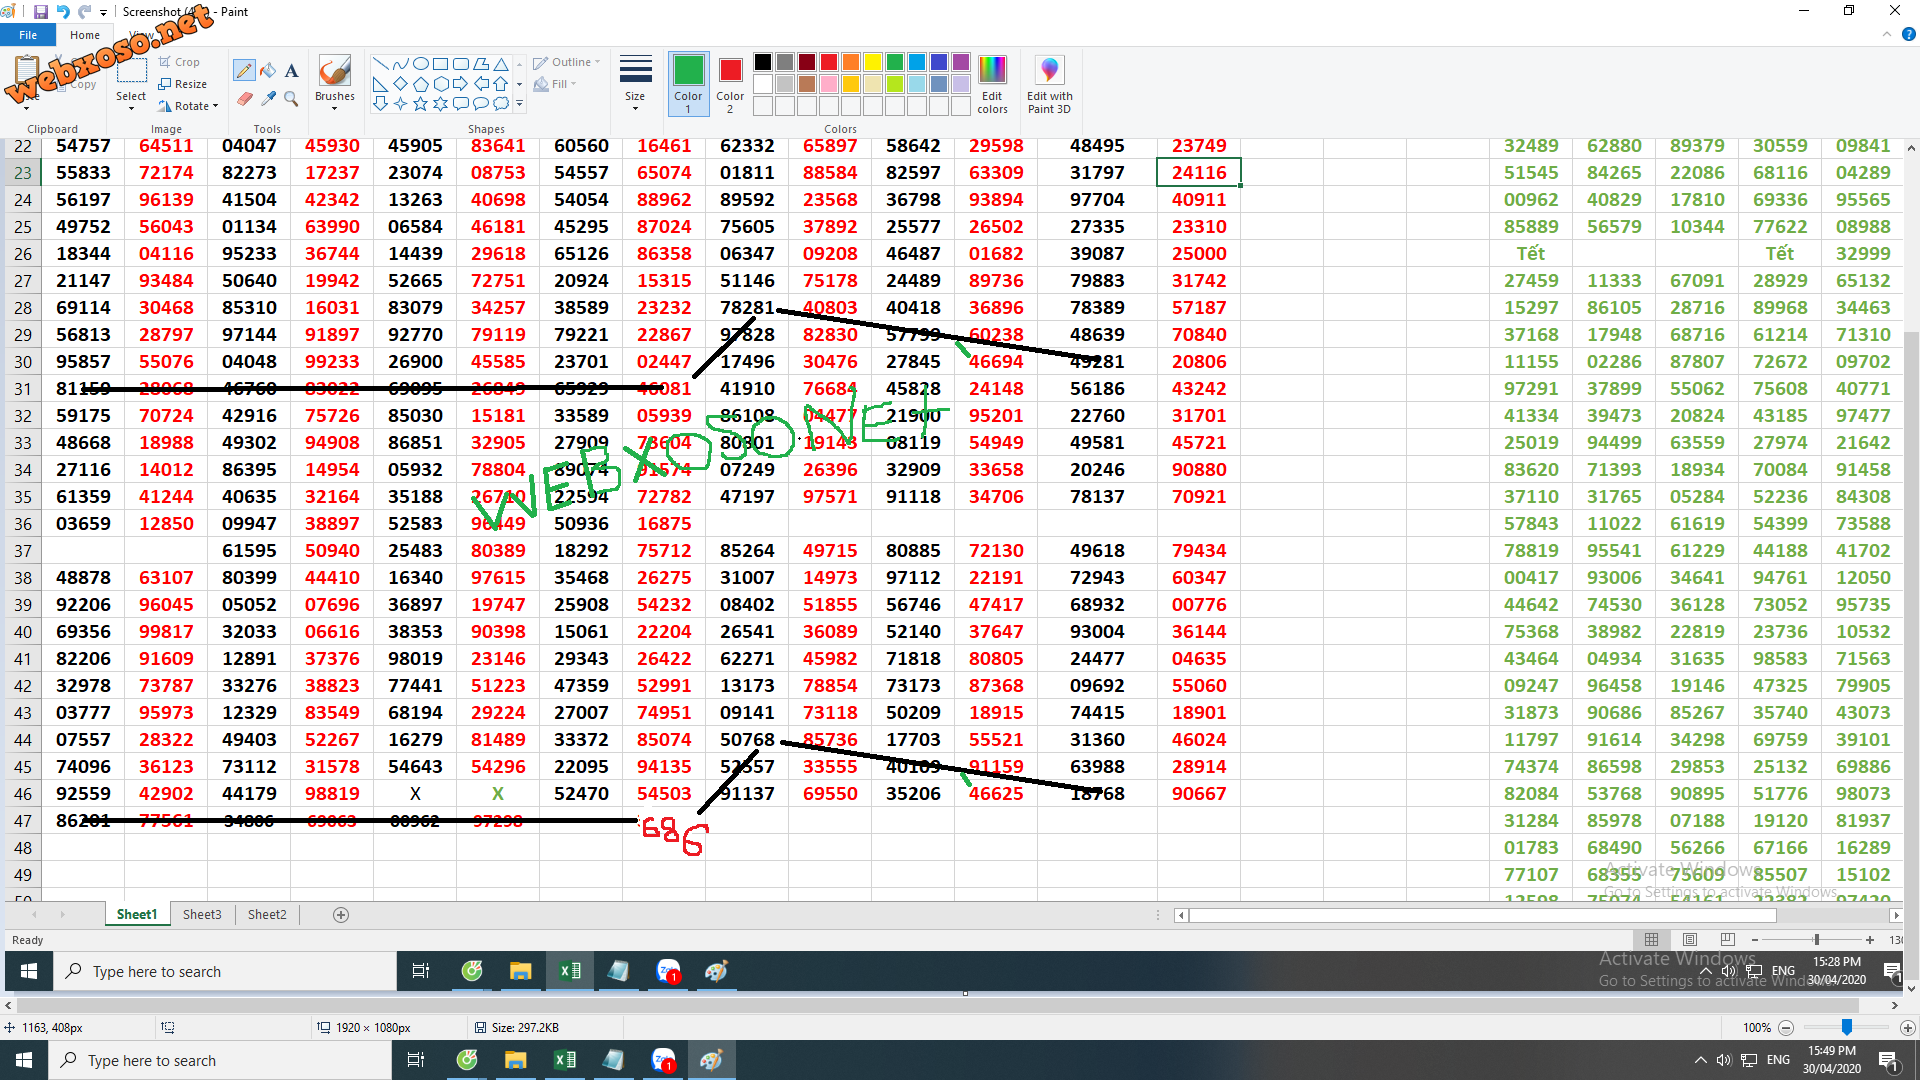Open Edit with Paint 3D
The image size is (1920, 1080).
[1049, 84]
